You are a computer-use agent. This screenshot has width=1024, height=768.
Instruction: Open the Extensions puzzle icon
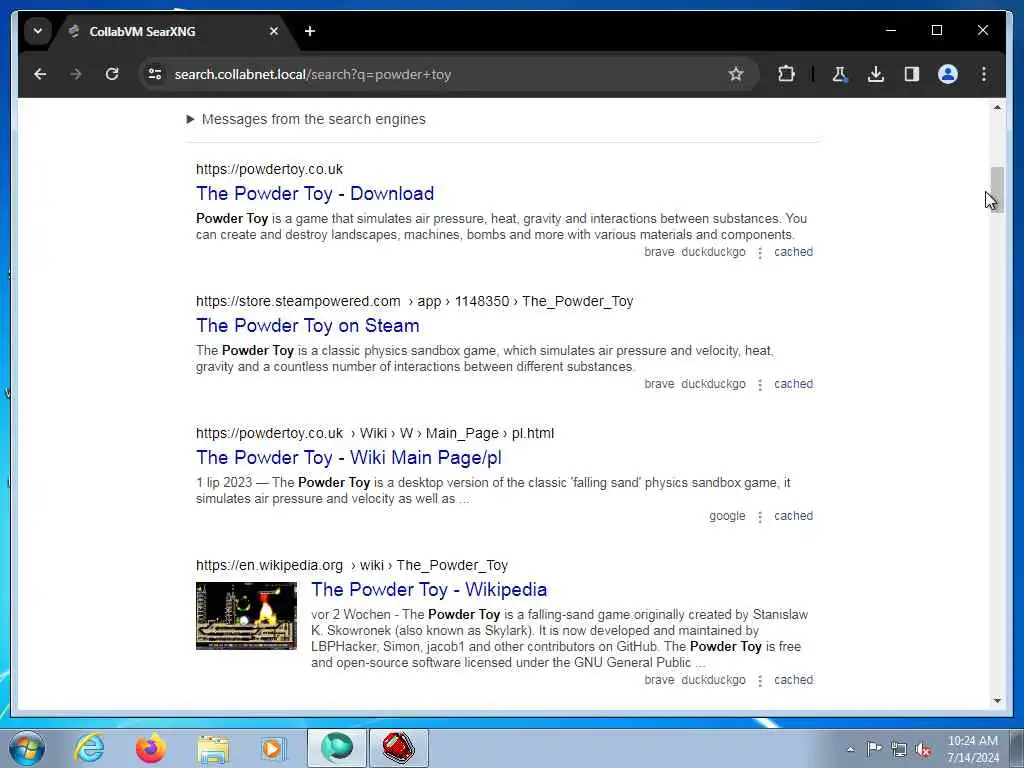pos(787,74)
